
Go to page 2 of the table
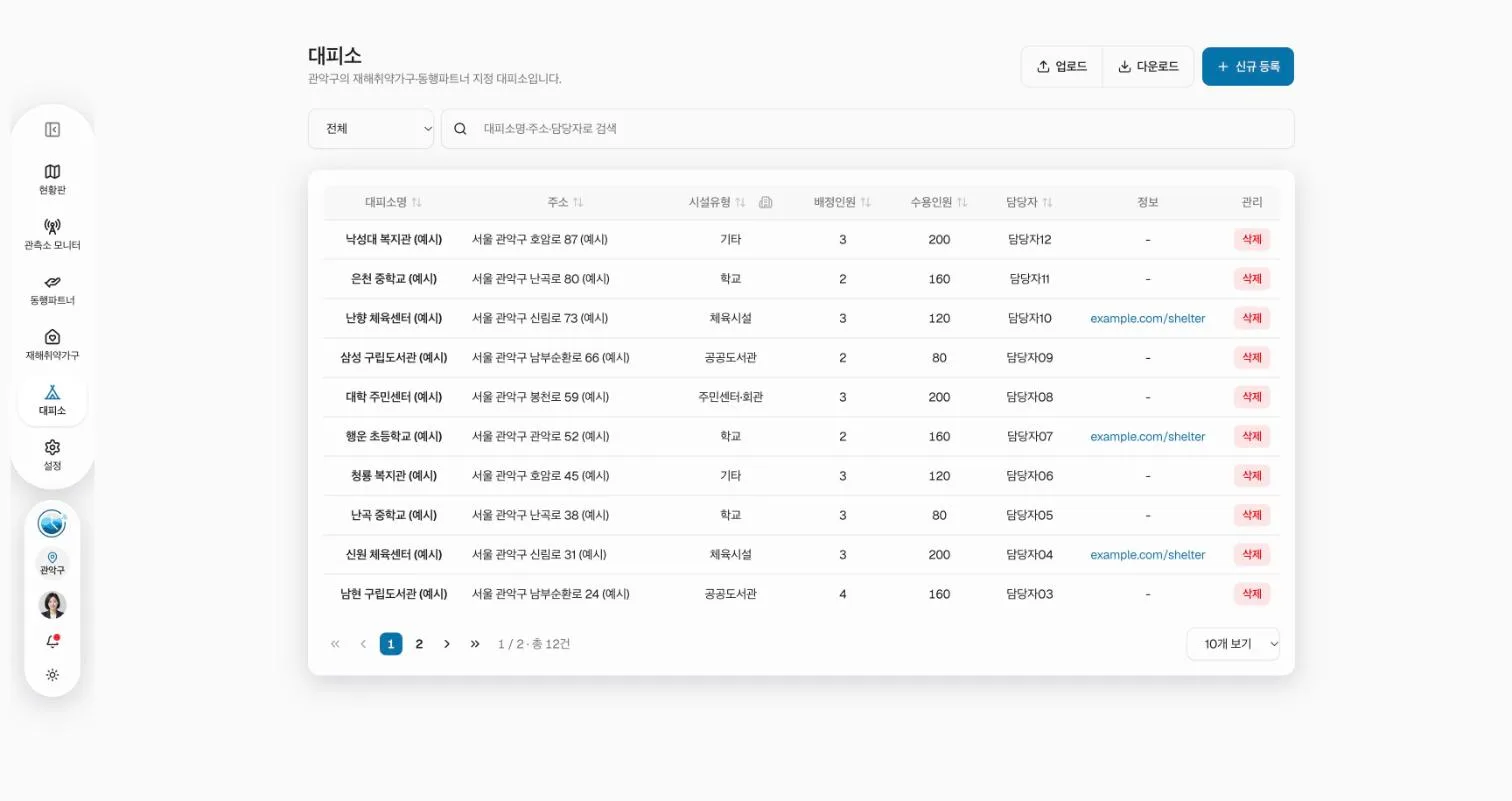[419, 644]
